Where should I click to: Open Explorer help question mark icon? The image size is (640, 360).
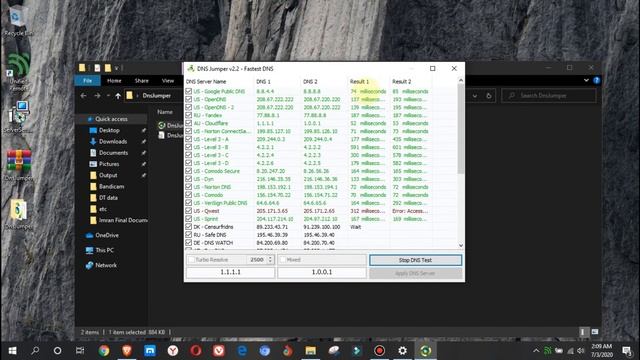(x=596, y=80)
